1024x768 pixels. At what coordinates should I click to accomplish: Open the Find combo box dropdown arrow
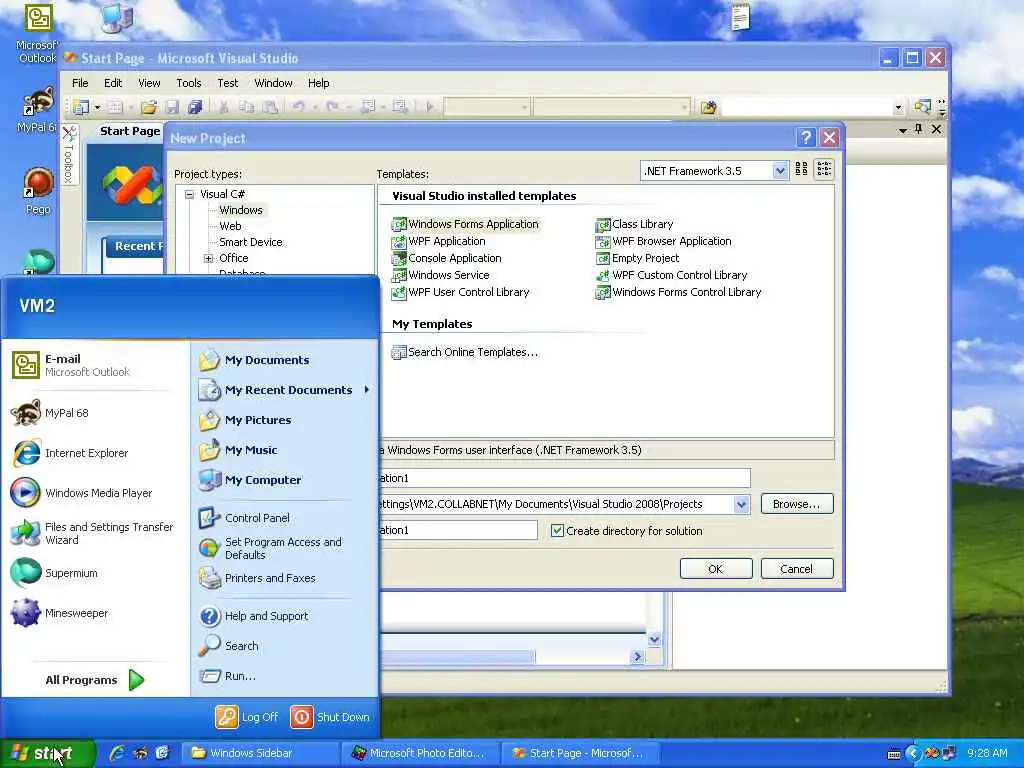pyautogui.click(x=899, y=107)
